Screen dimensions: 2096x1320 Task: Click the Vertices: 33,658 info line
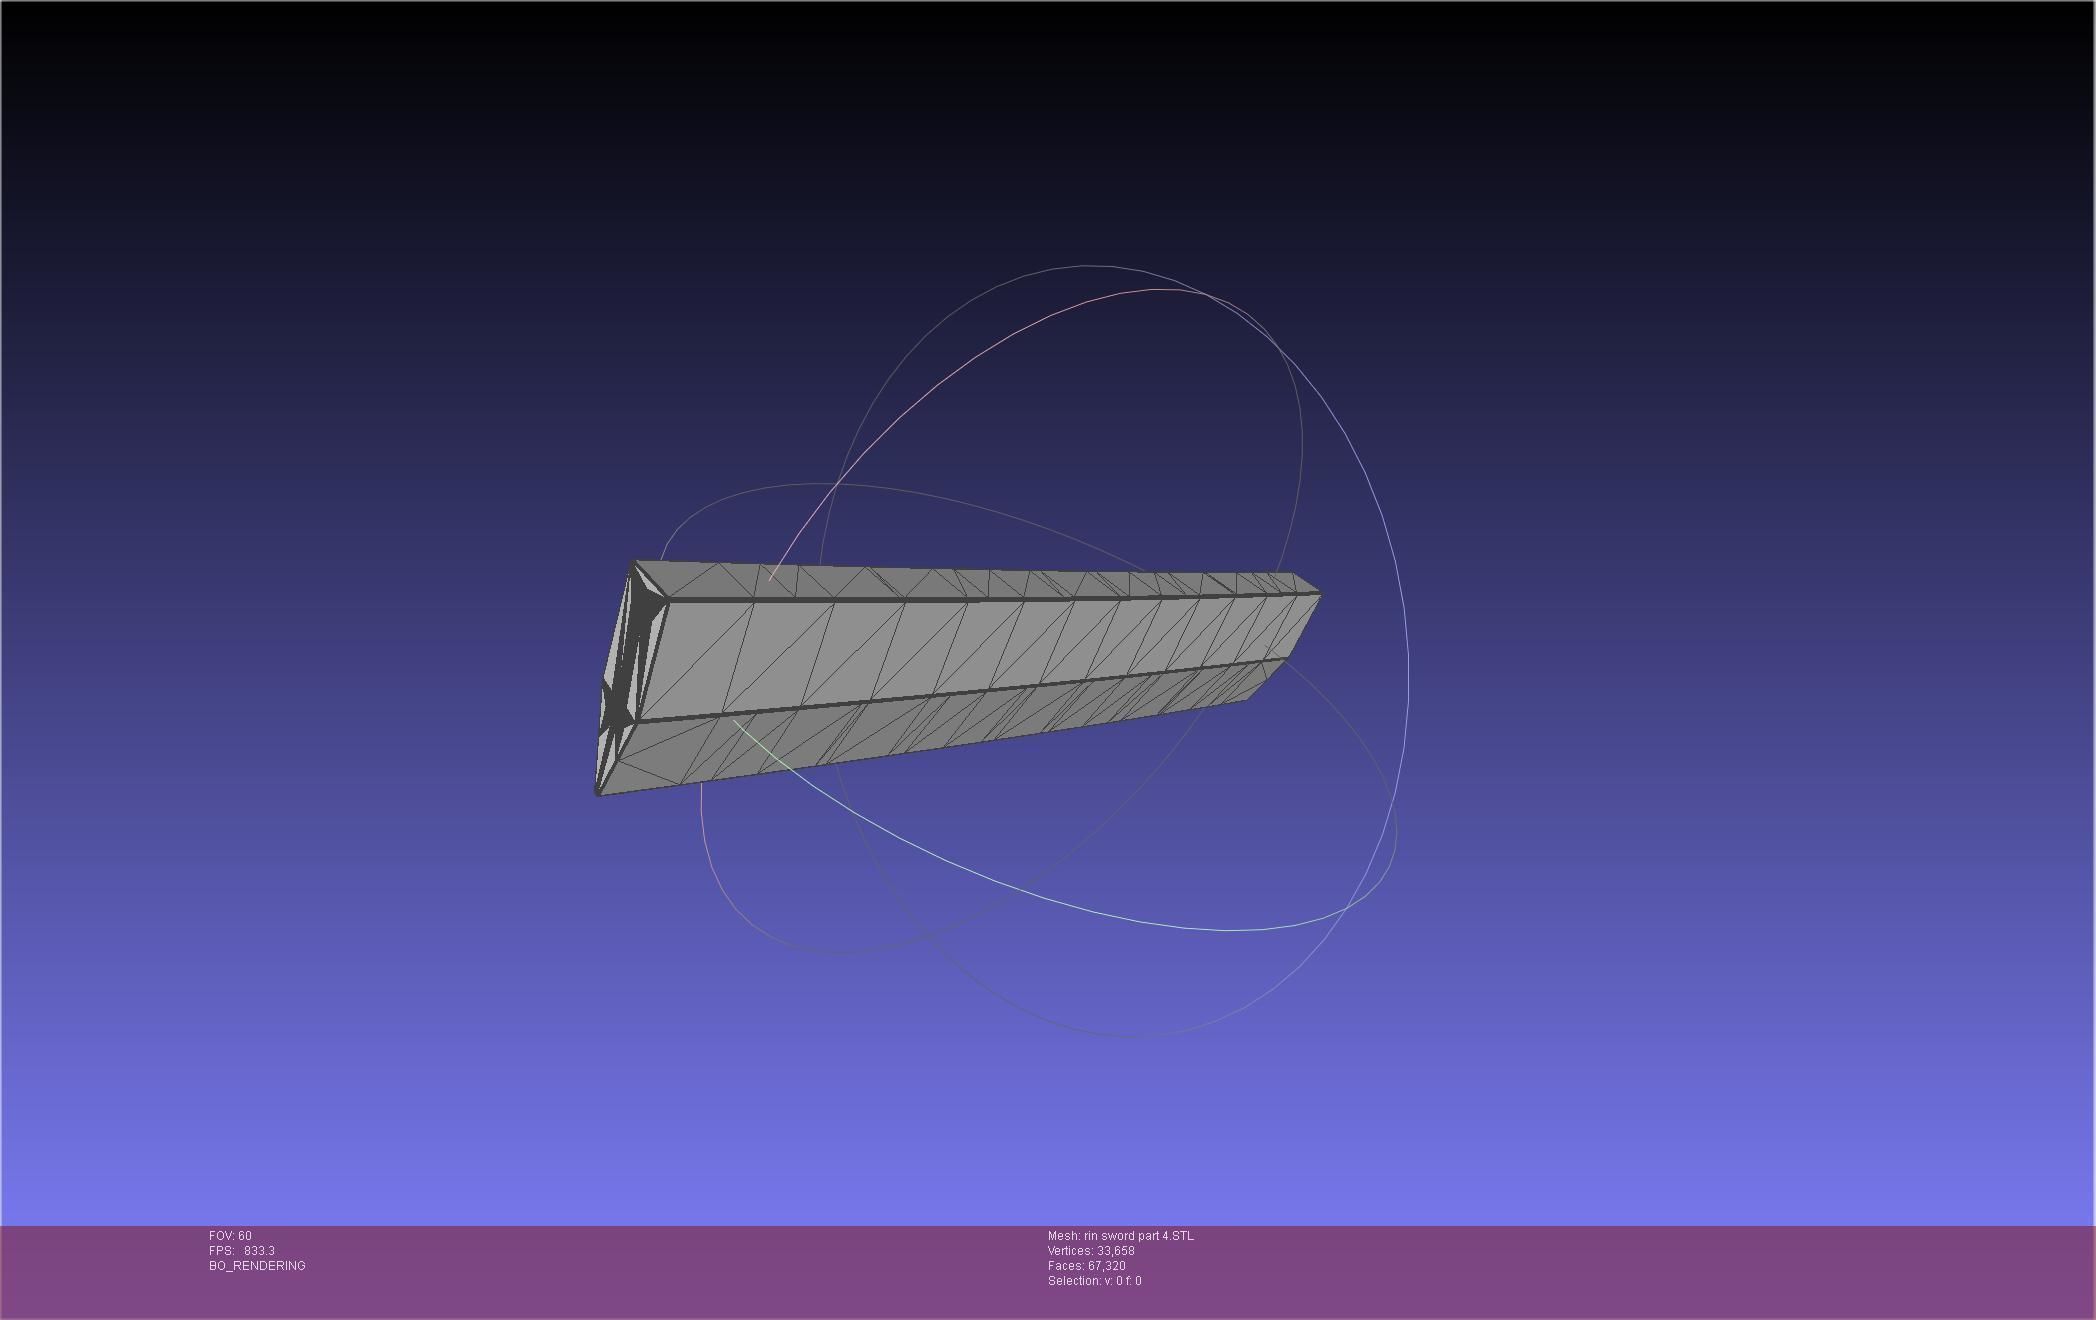1091,1251
